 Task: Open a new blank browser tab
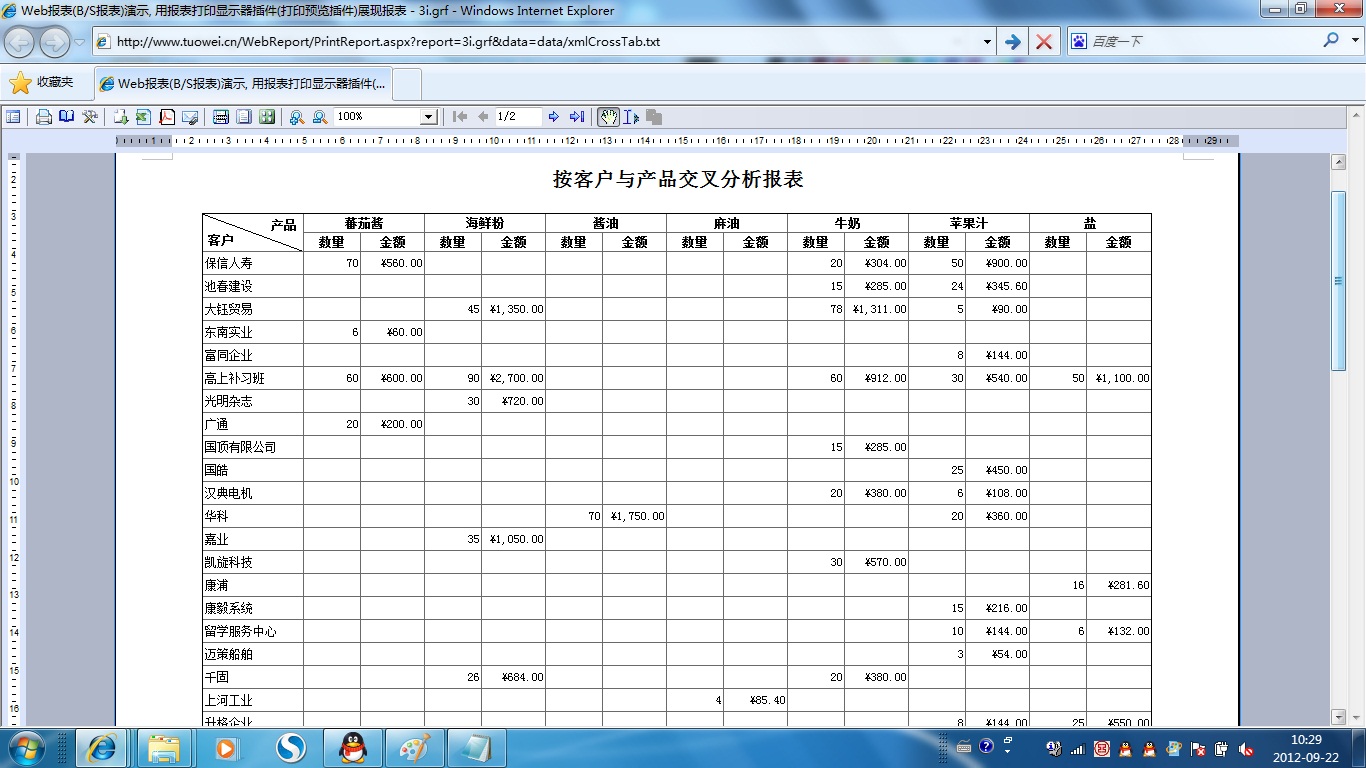click(x=407, y=84)
